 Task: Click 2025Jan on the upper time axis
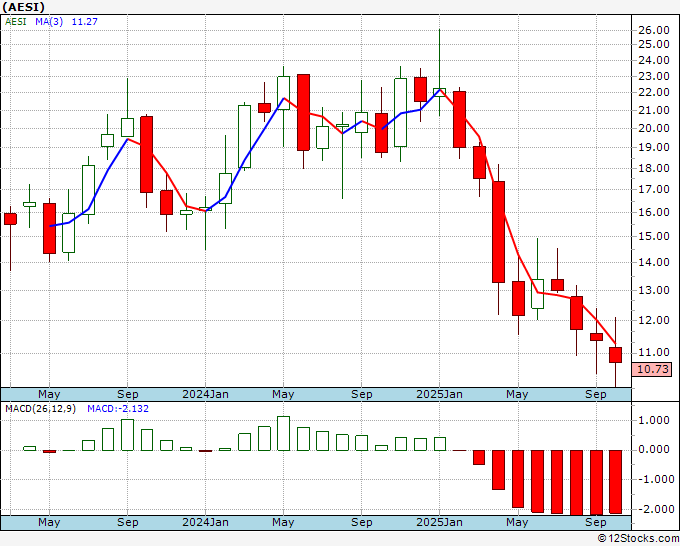point(439,394)
